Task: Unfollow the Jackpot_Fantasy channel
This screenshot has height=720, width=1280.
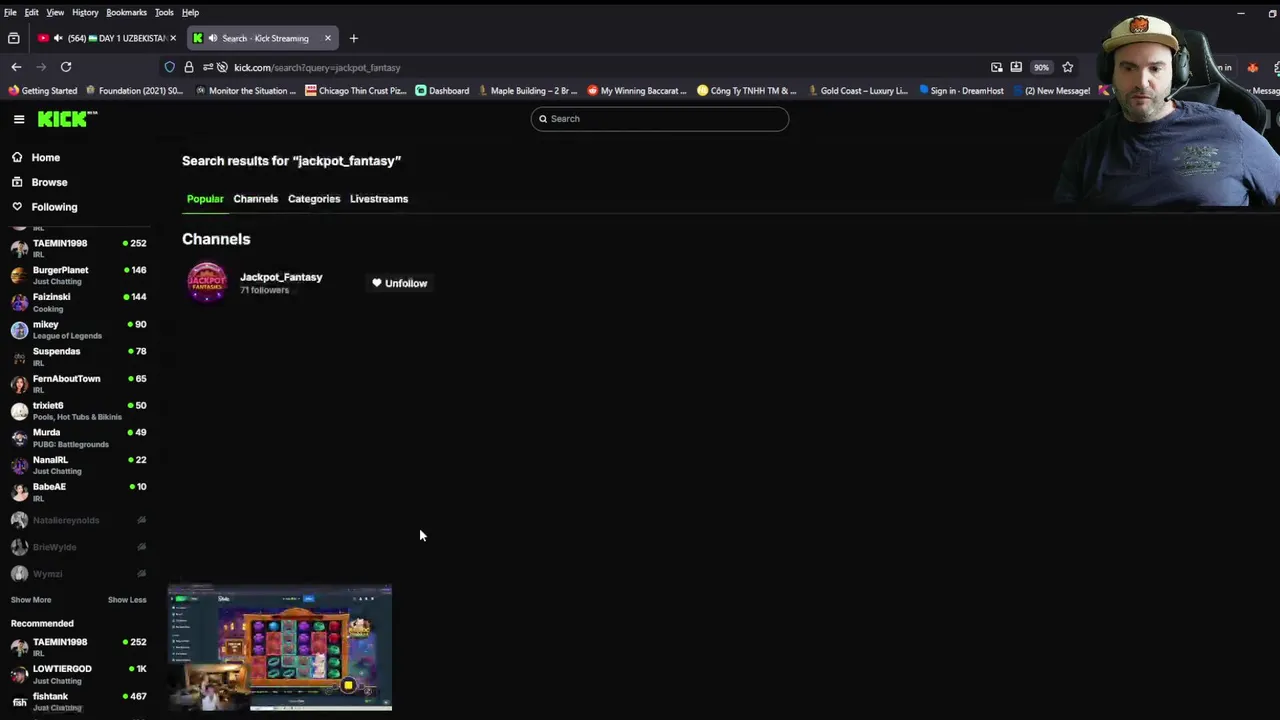Action: point(400,283)
